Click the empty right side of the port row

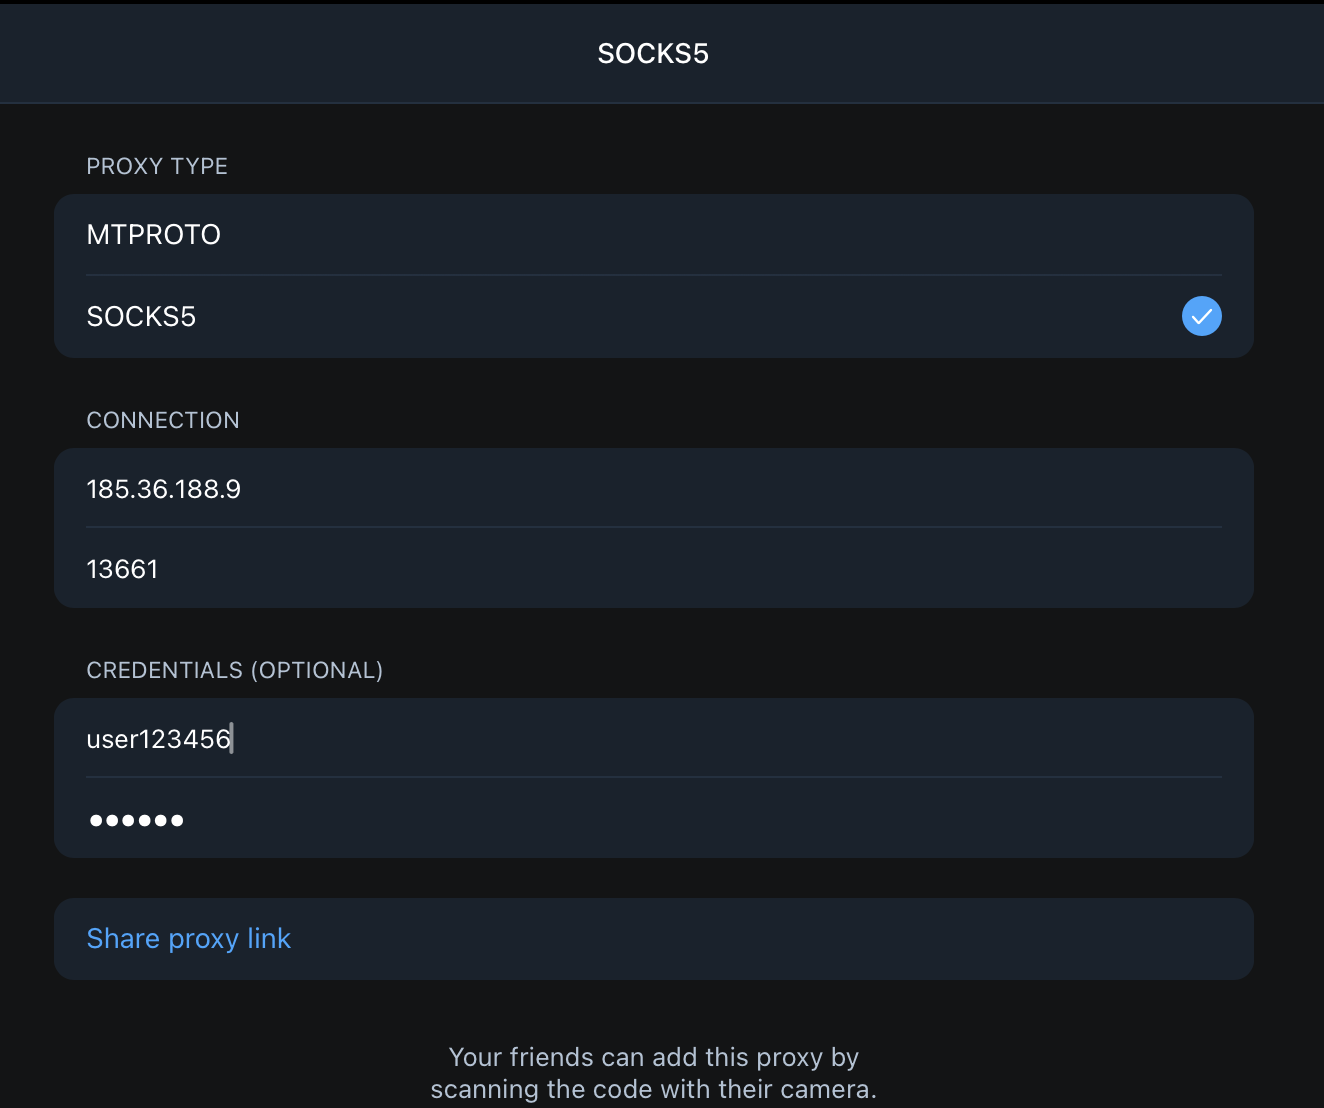pos(900,569)
